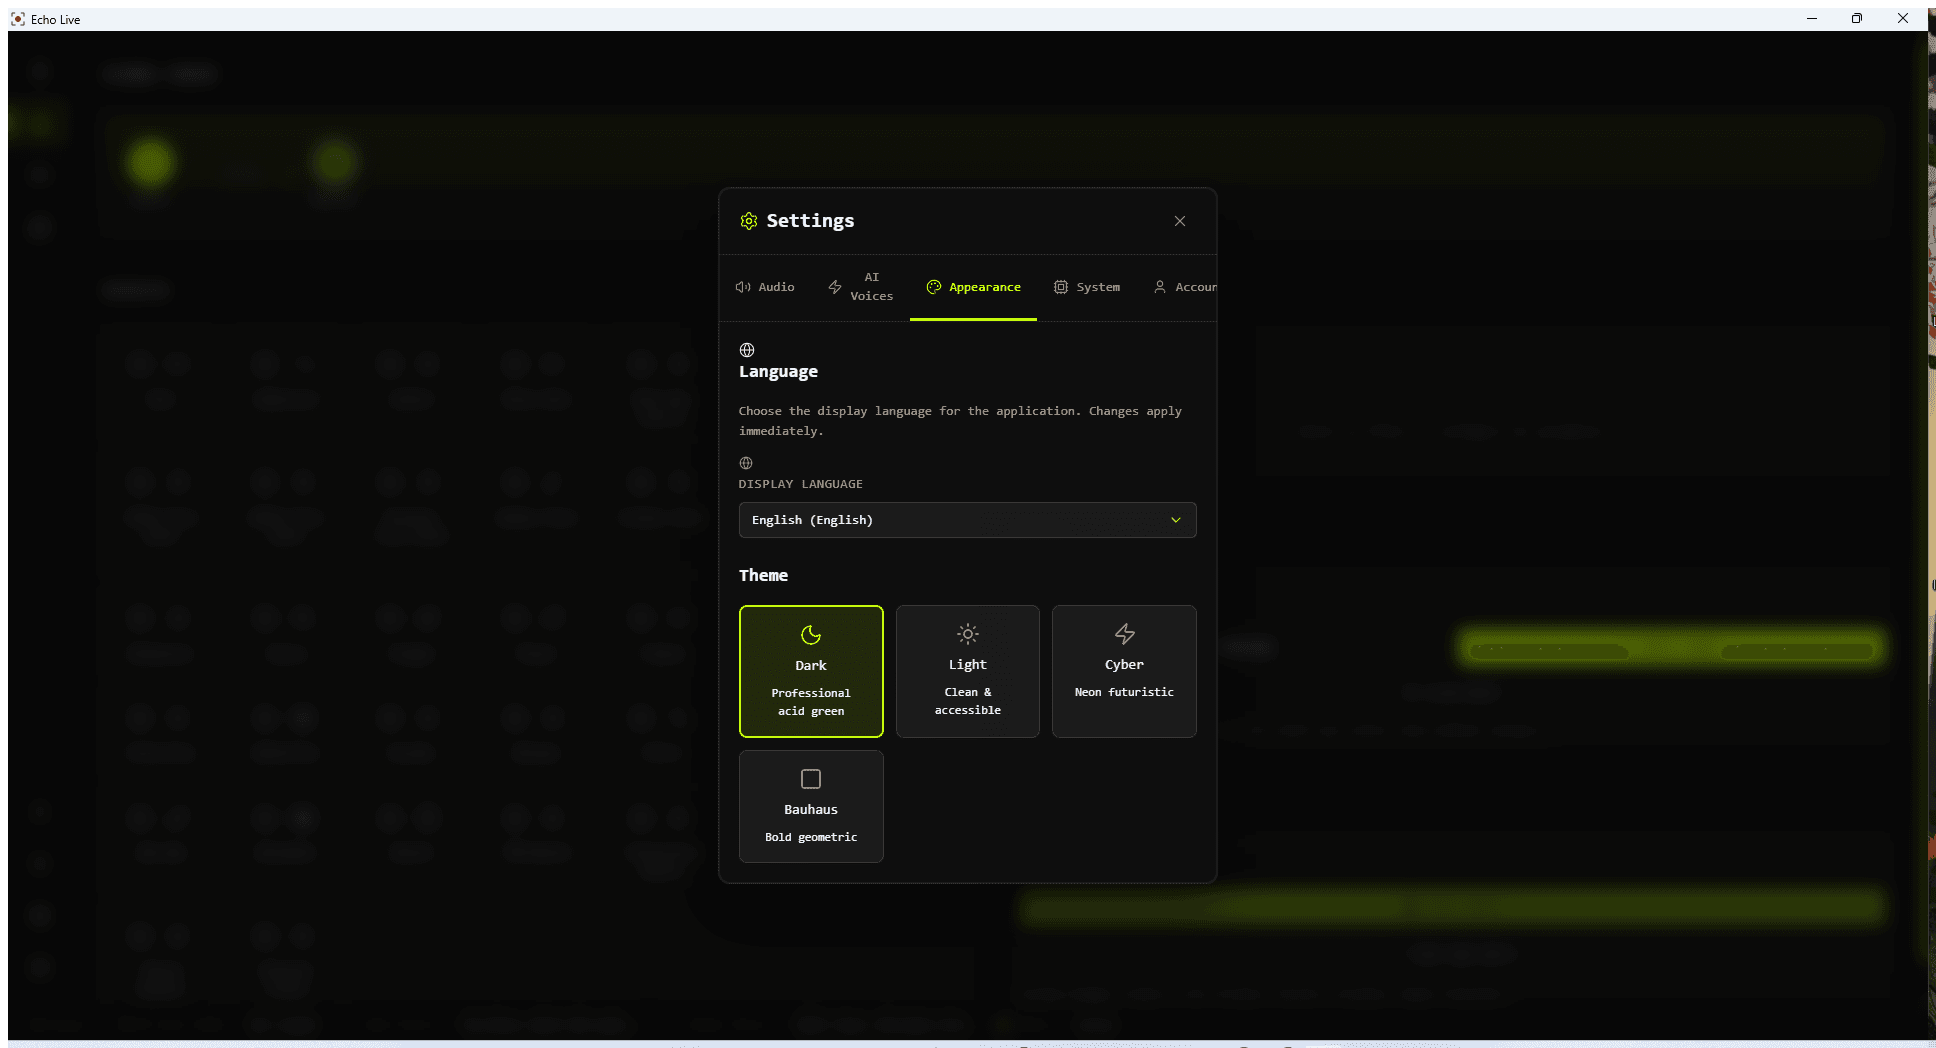Open the AI Voices tab

coord(860,287)
